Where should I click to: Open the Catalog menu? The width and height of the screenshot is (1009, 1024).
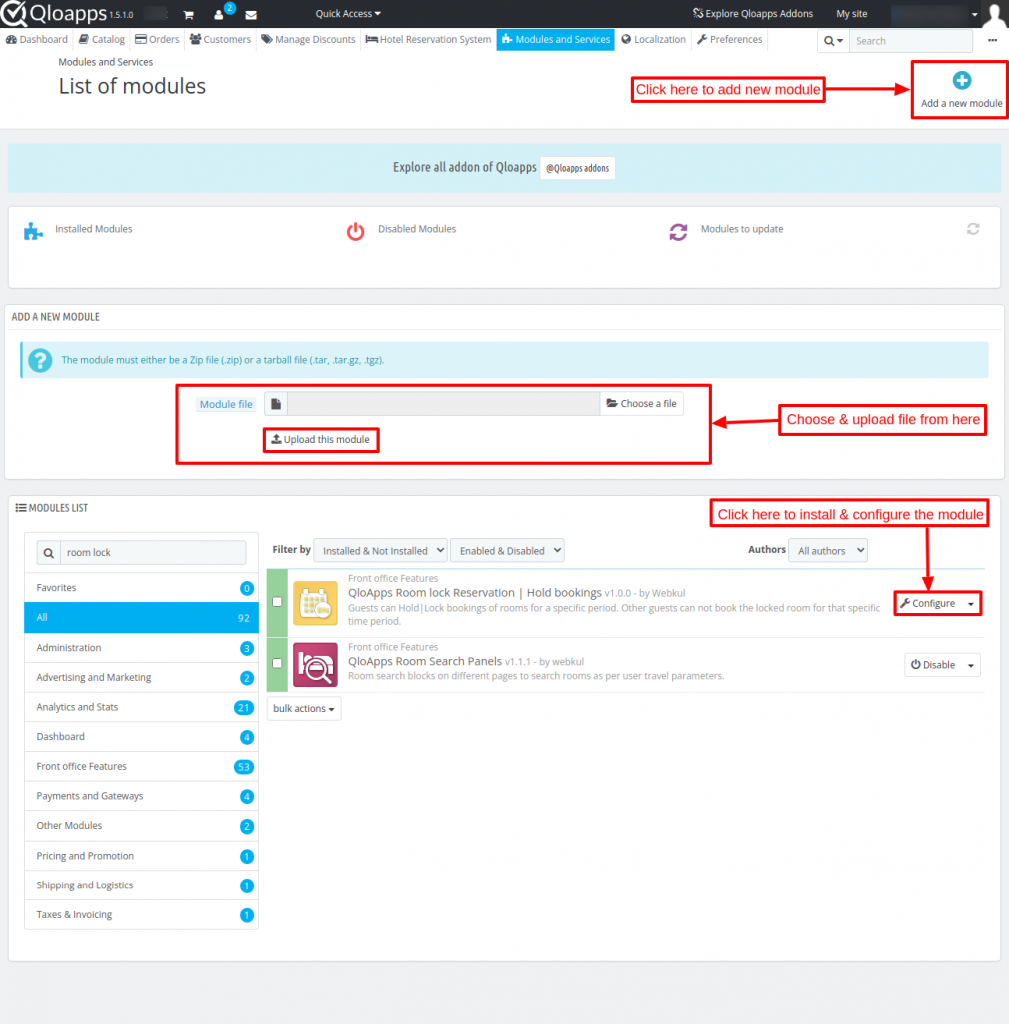click(x=102, y=39)
